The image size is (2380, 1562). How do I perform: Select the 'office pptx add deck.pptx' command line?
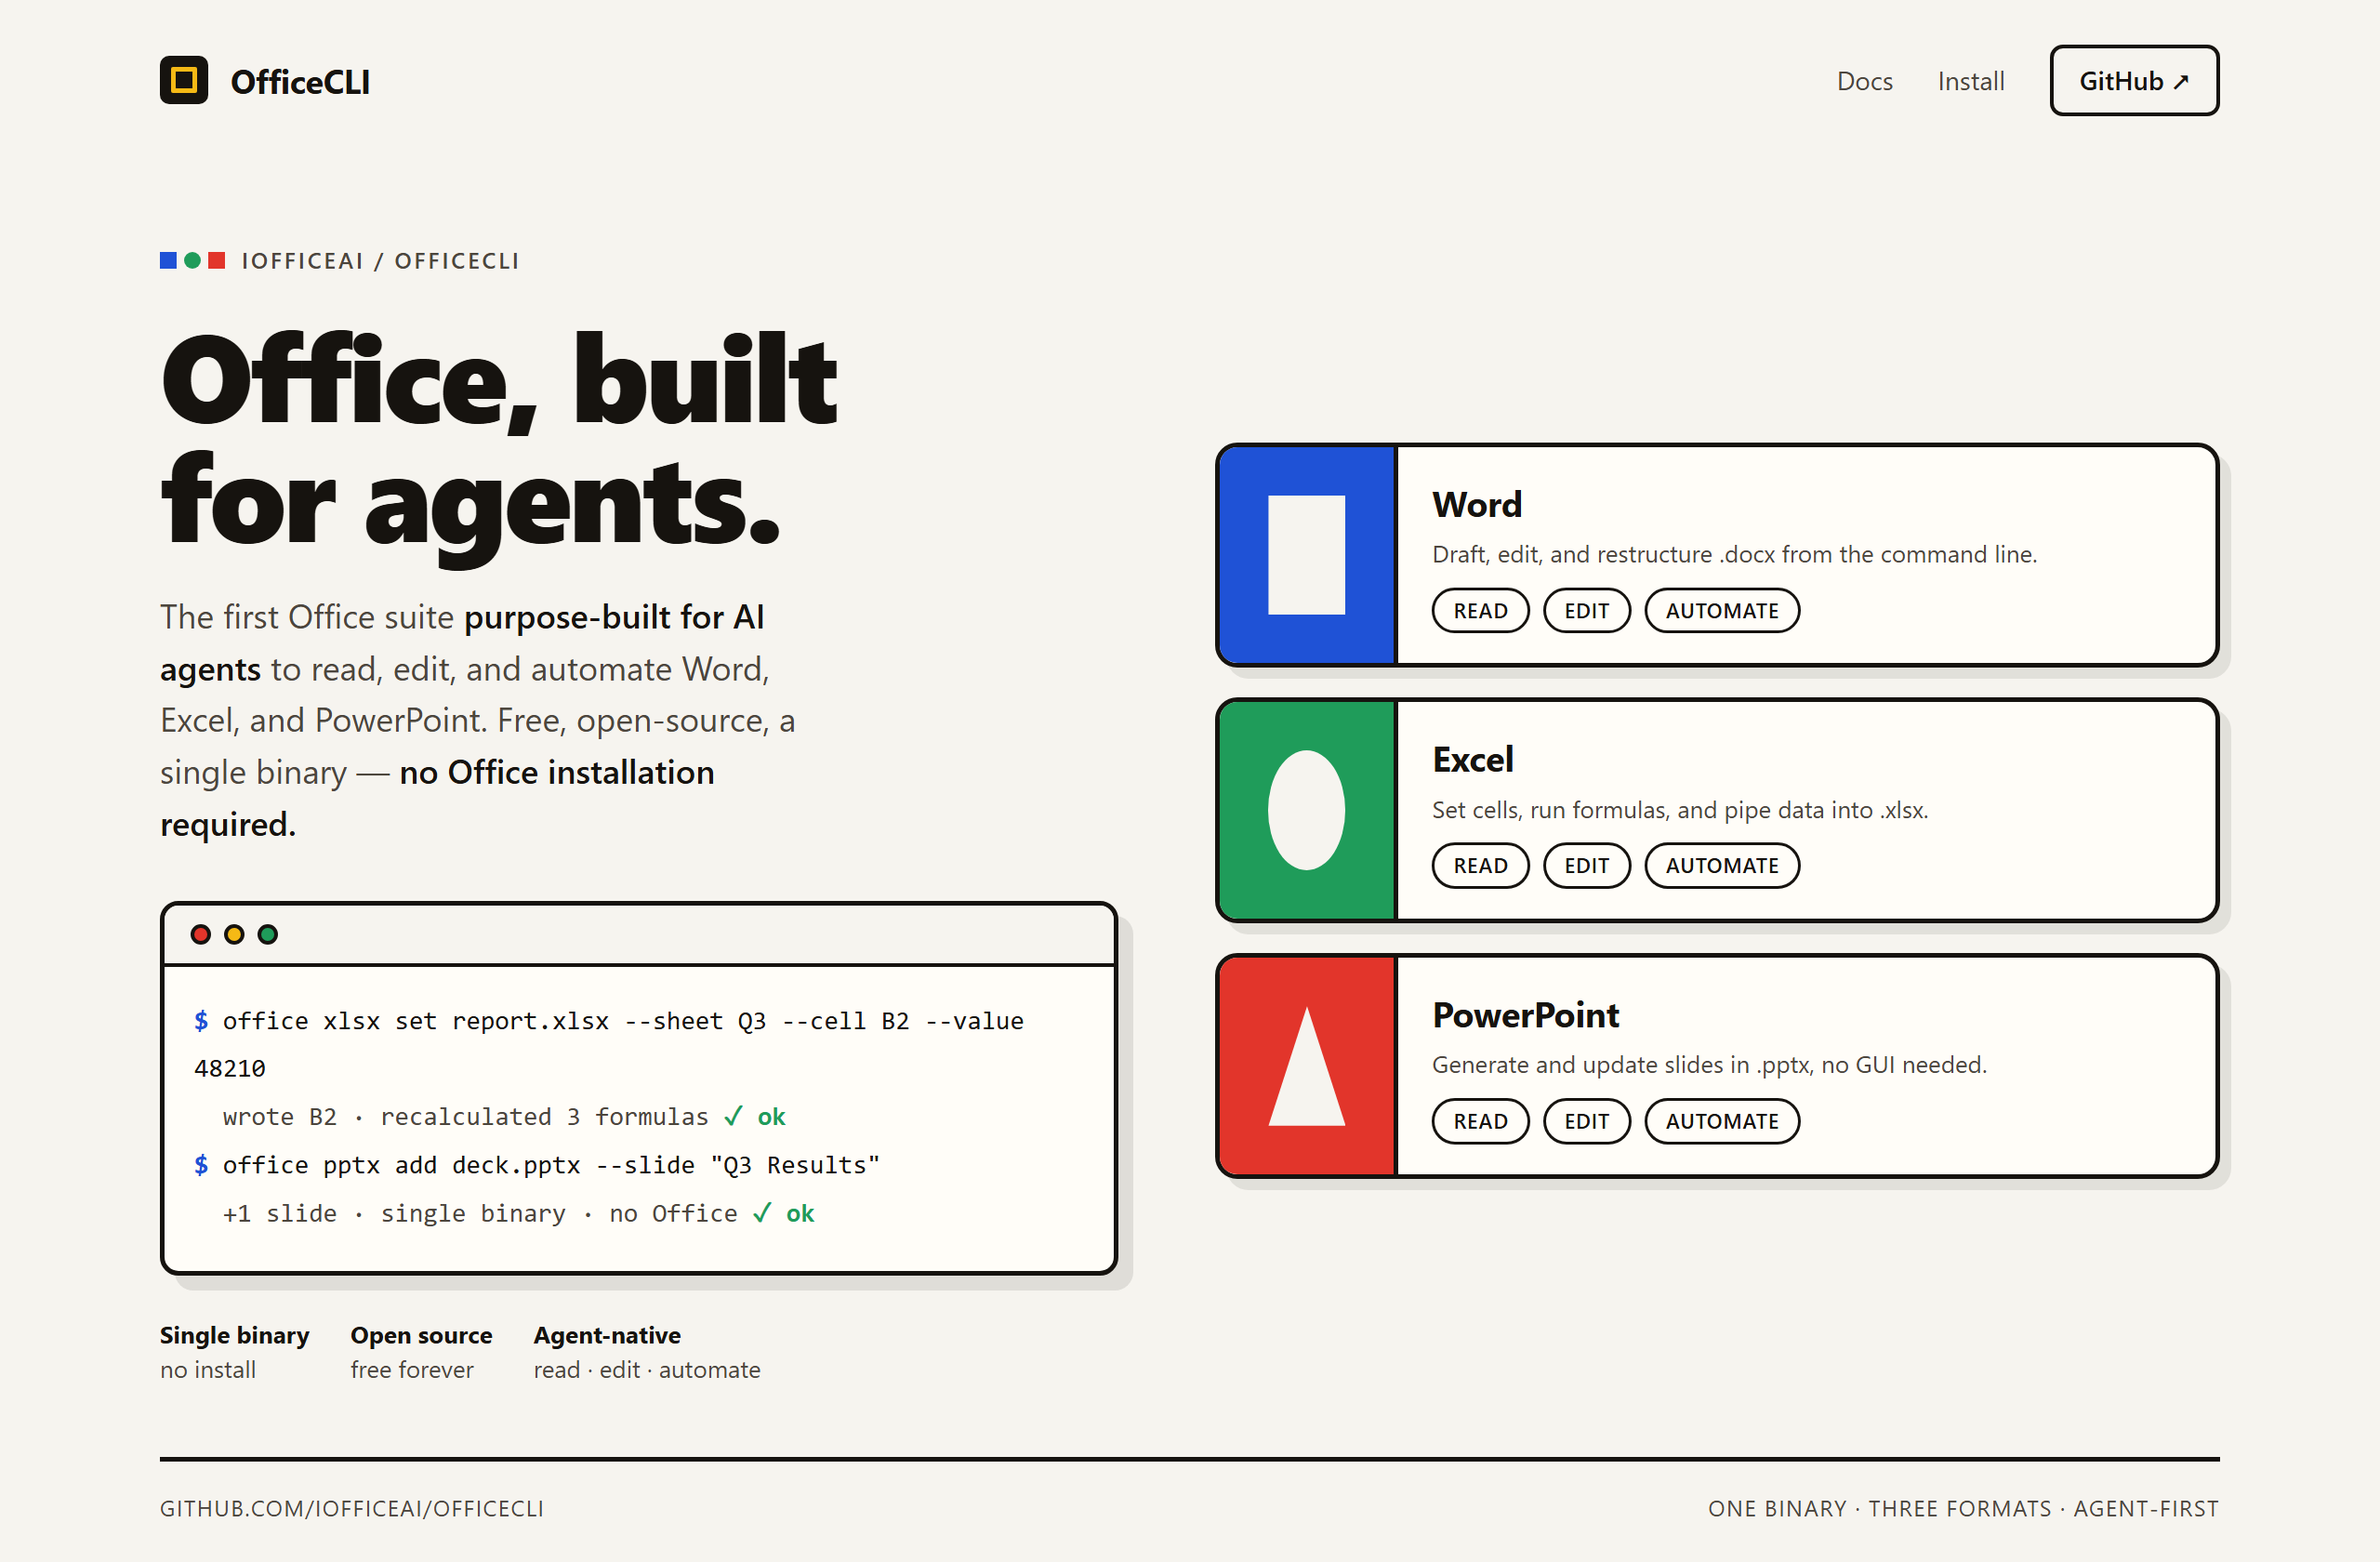[551, 1165]
